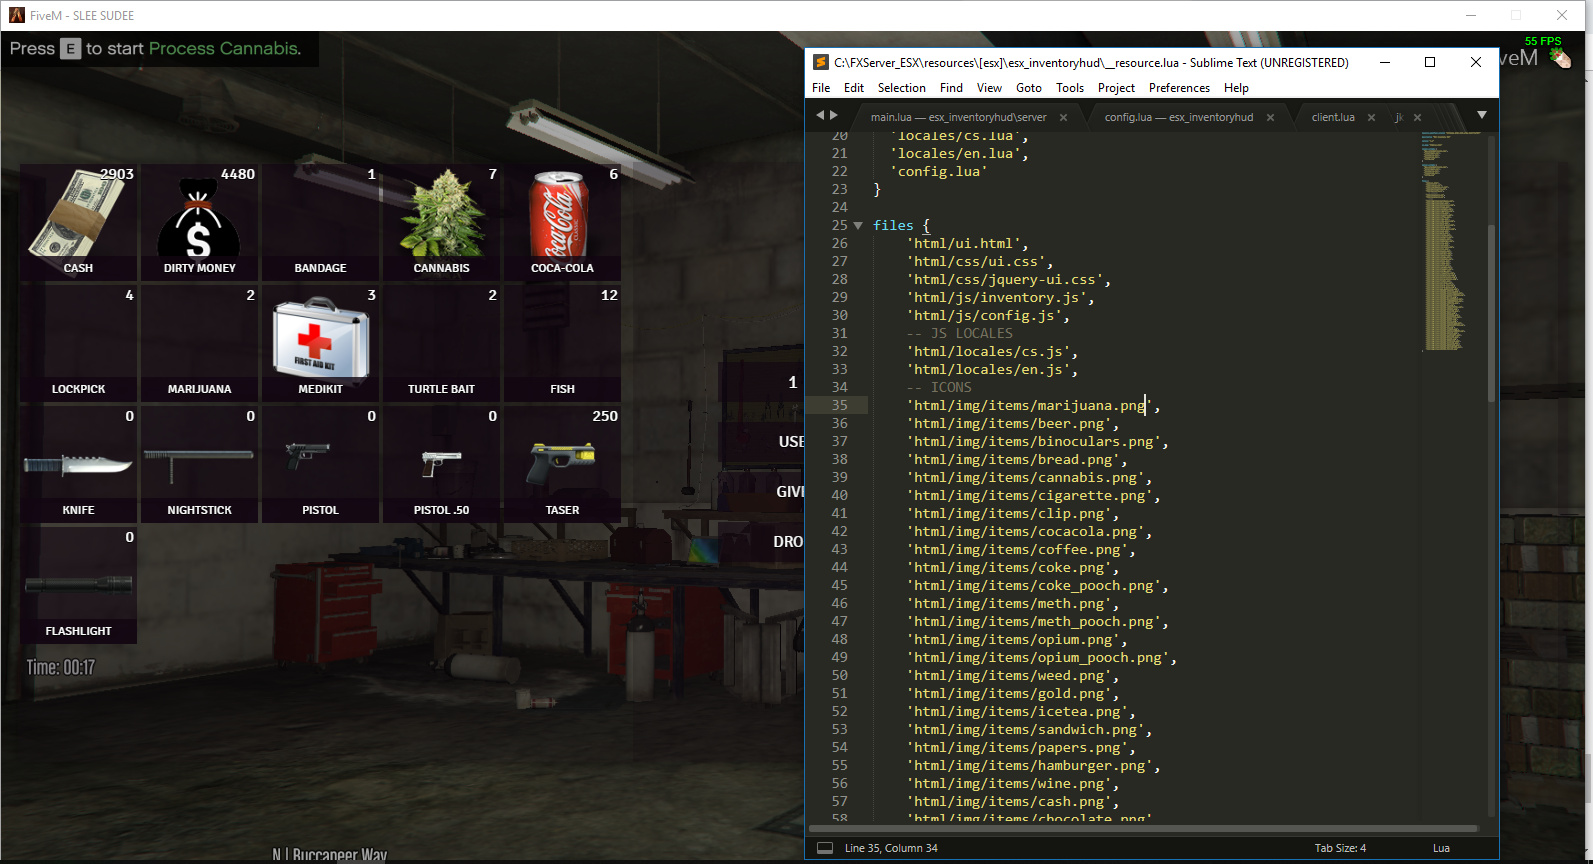The image size is (1593, 864).
Task: Click the code minimap in Sublime Text
Action: pyautogui.click(x=1450, y=240)
